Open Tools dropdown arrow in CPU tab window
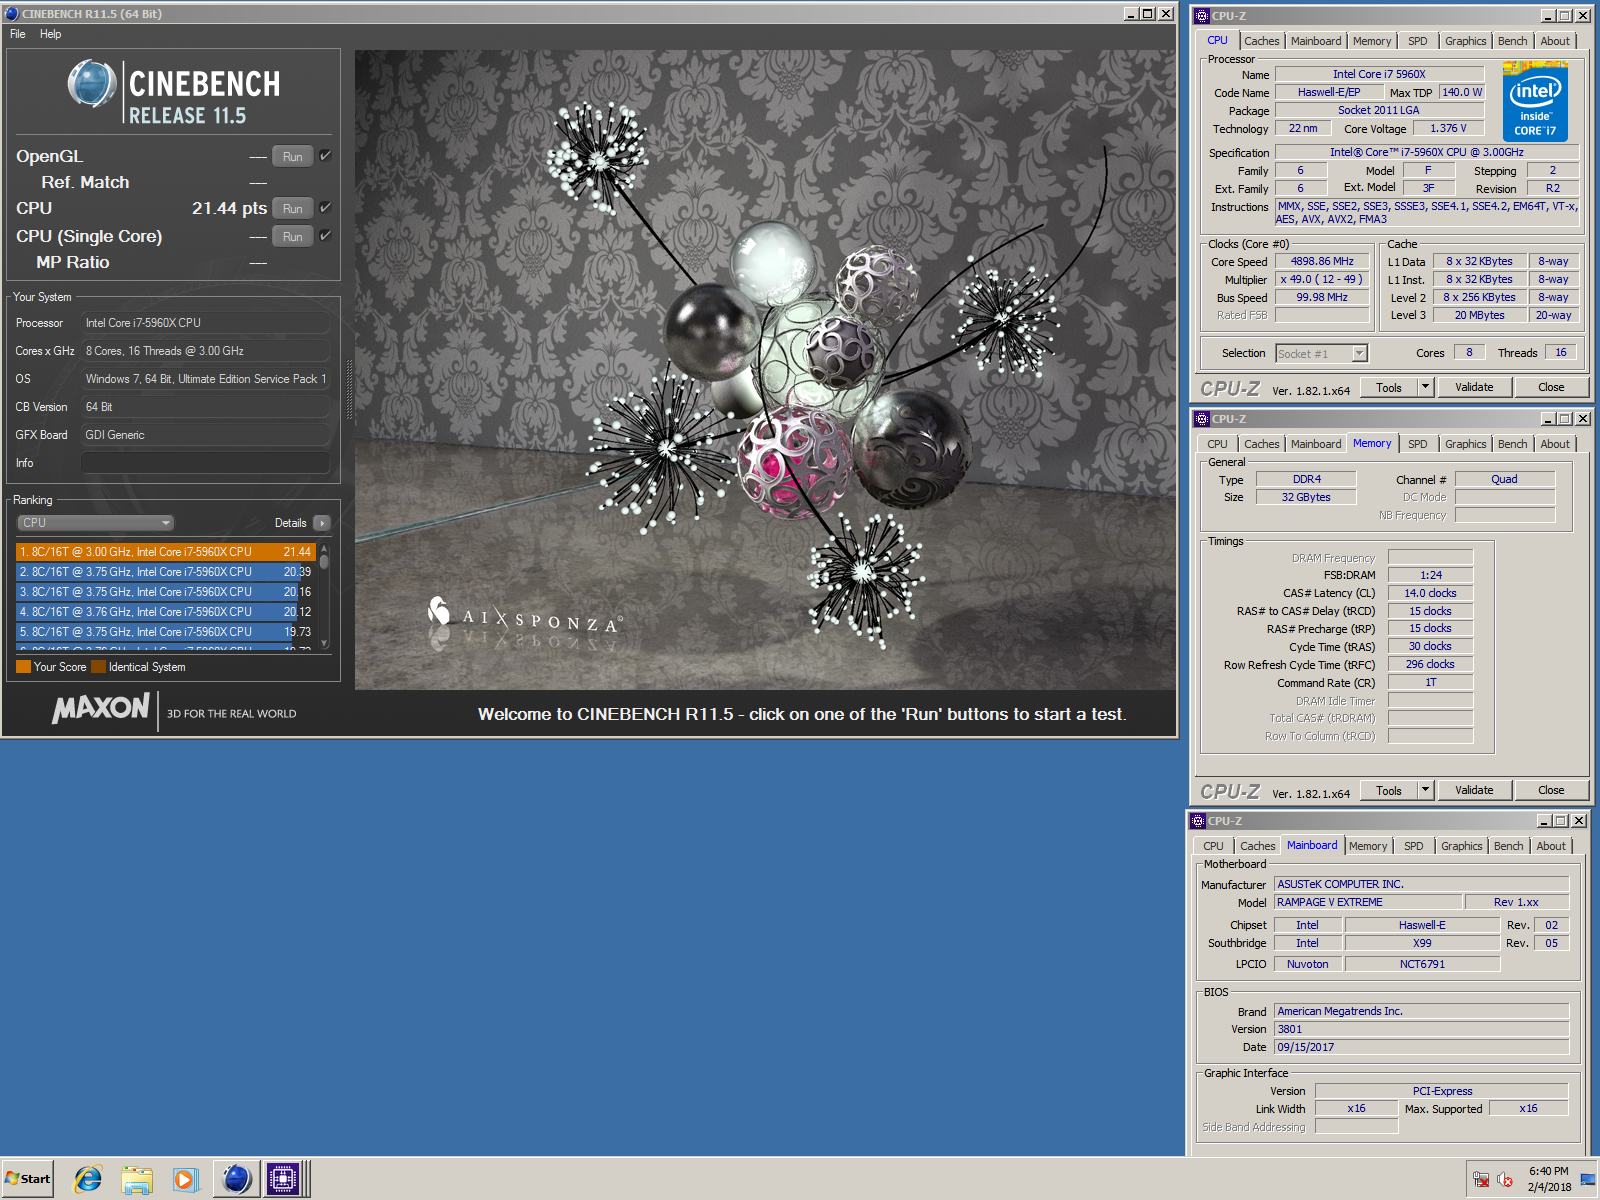This screenshot has width=1600, height=1200. point(1426,387)
